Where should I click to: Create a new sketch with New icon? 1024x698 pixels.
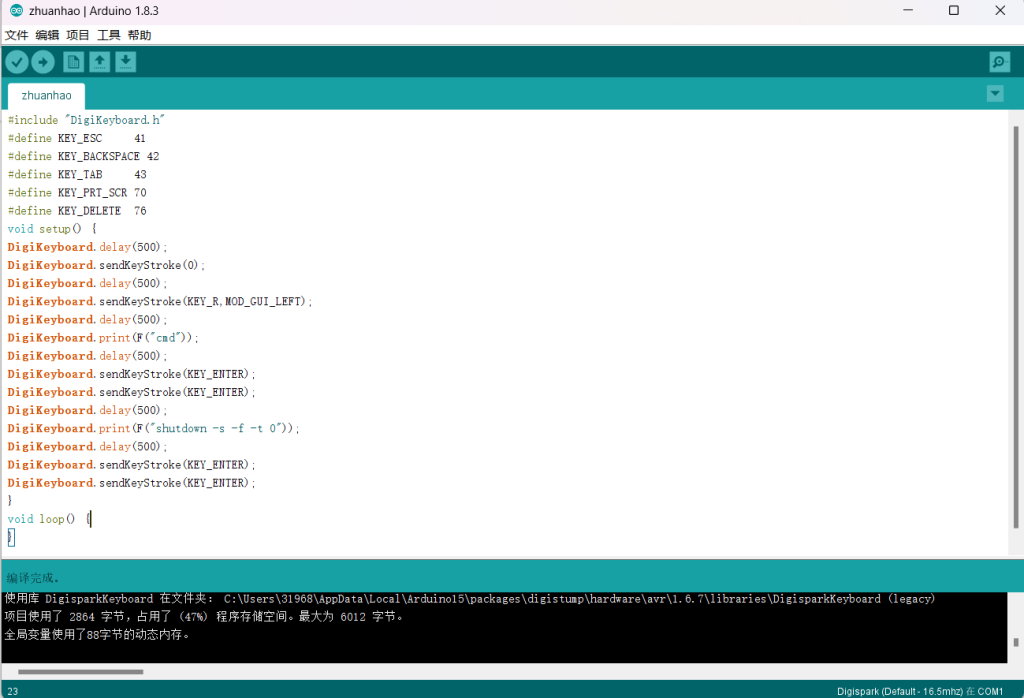pyautogui.click(x=73, y=62)
